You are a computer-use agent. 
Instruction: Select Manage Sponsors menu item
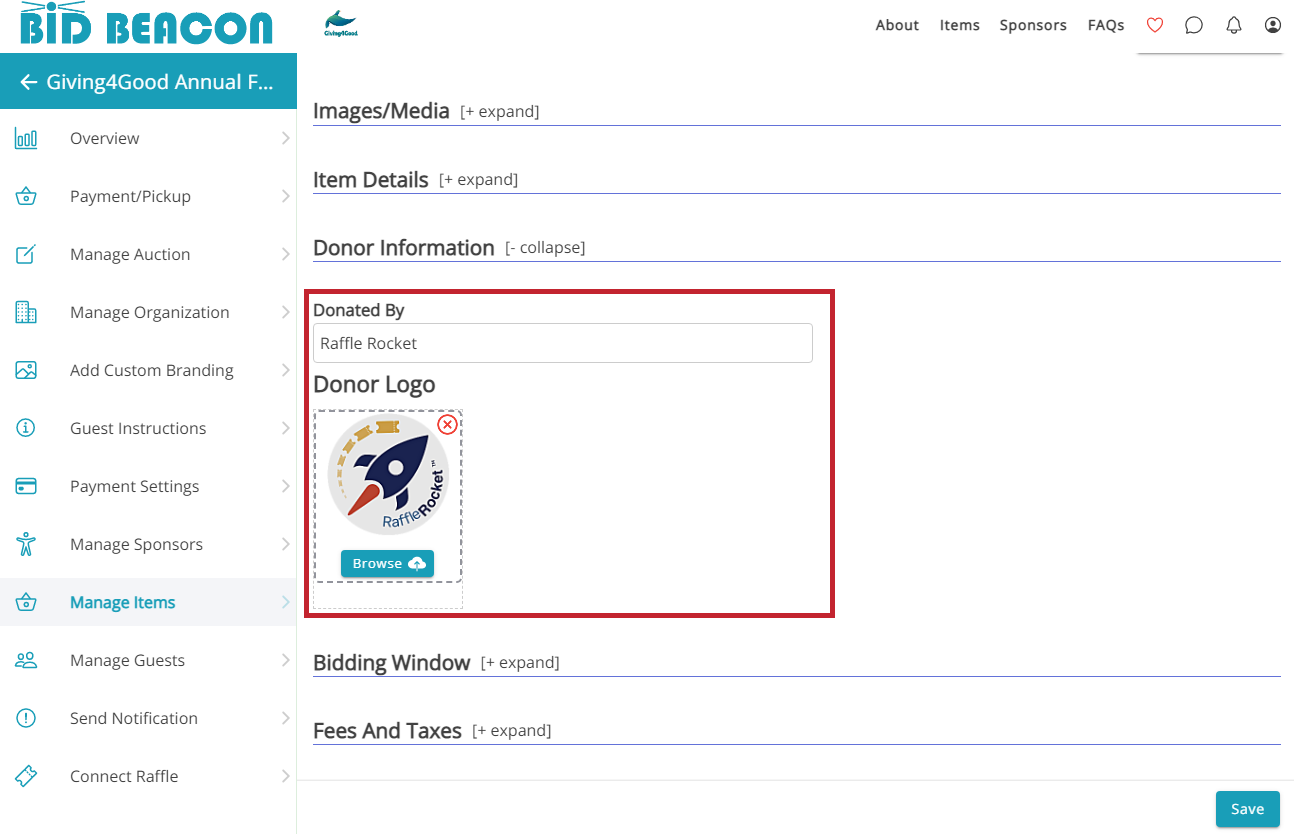click(x=148, y=545)
